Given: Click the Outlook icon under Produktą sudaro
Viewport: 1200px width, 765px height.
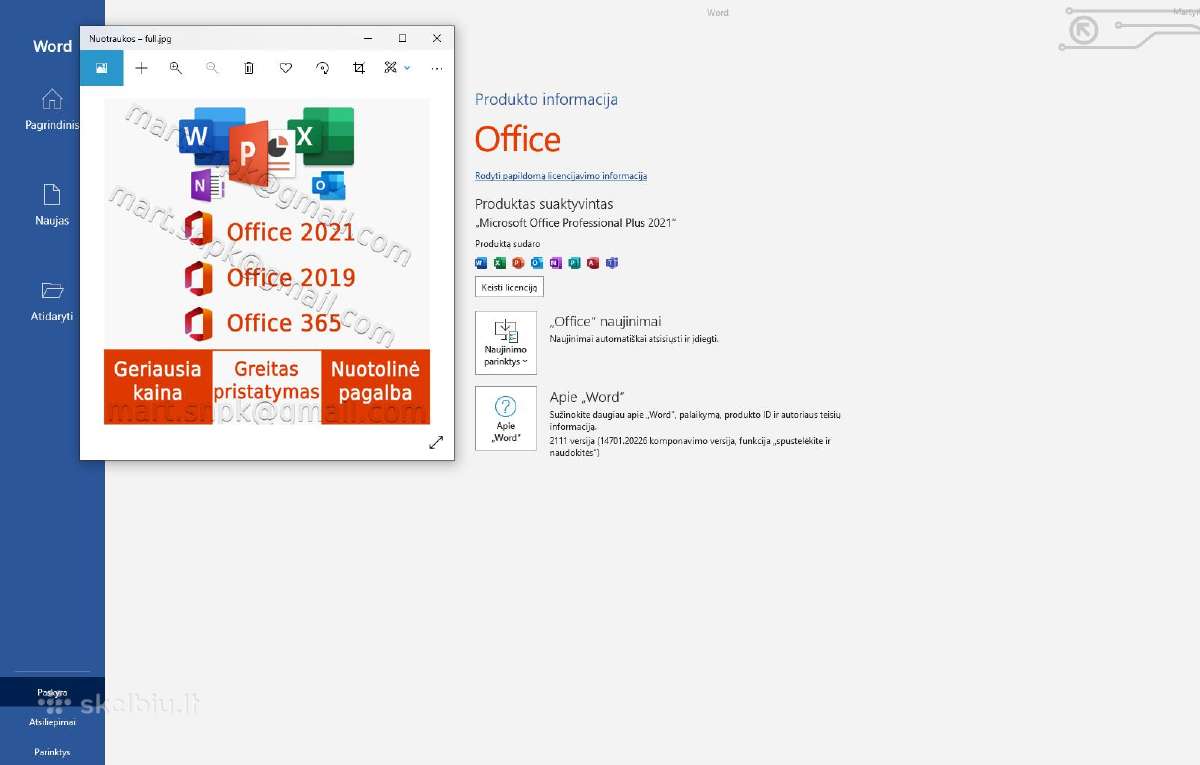Looking at the screenshot, I should pos(537,263).
